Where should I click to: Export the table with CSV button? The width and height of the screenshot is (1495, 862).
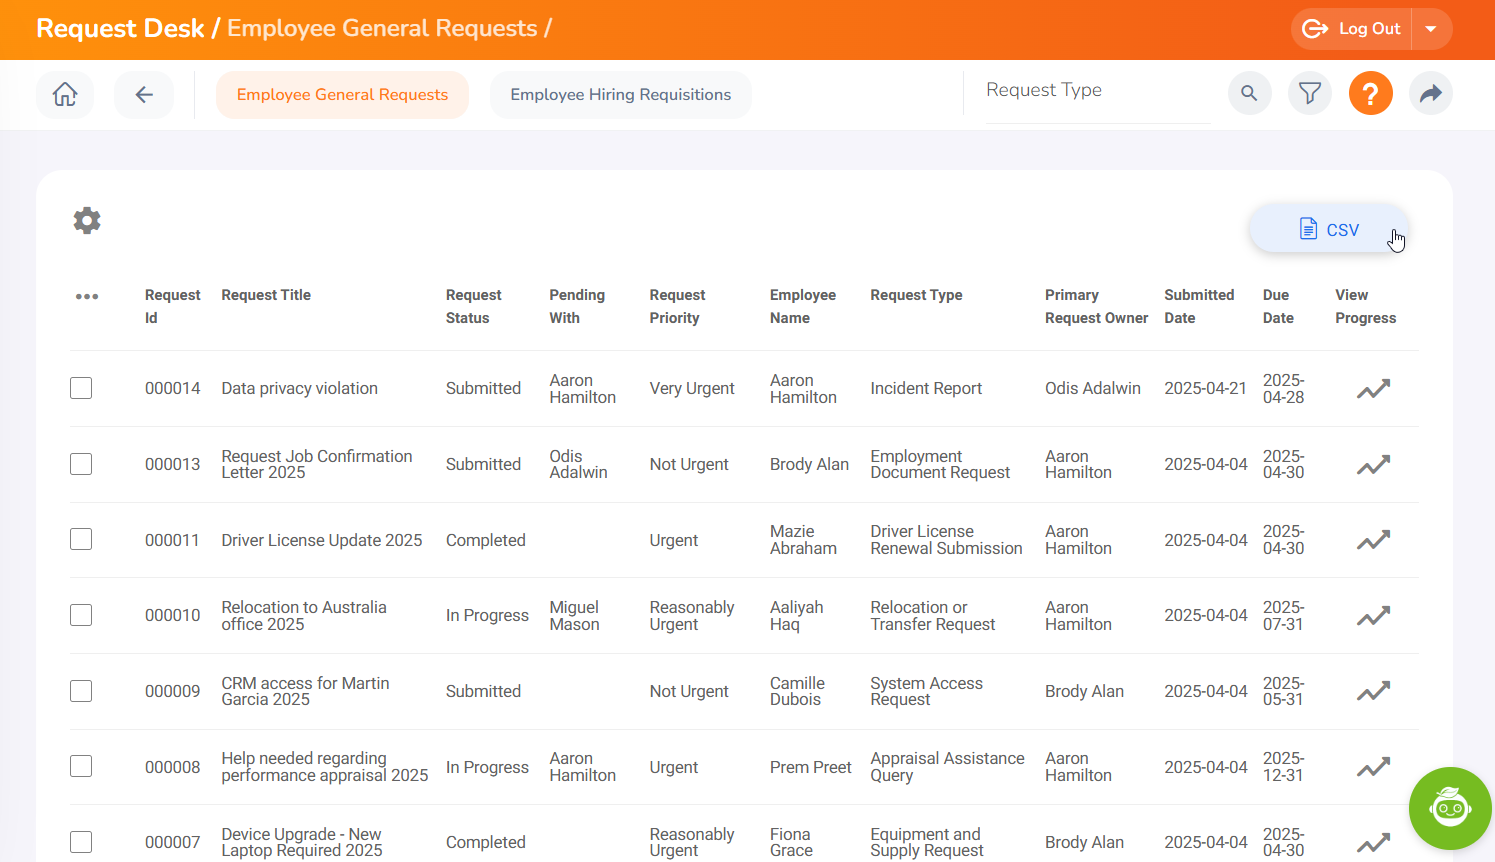(x=1328, y=229)
